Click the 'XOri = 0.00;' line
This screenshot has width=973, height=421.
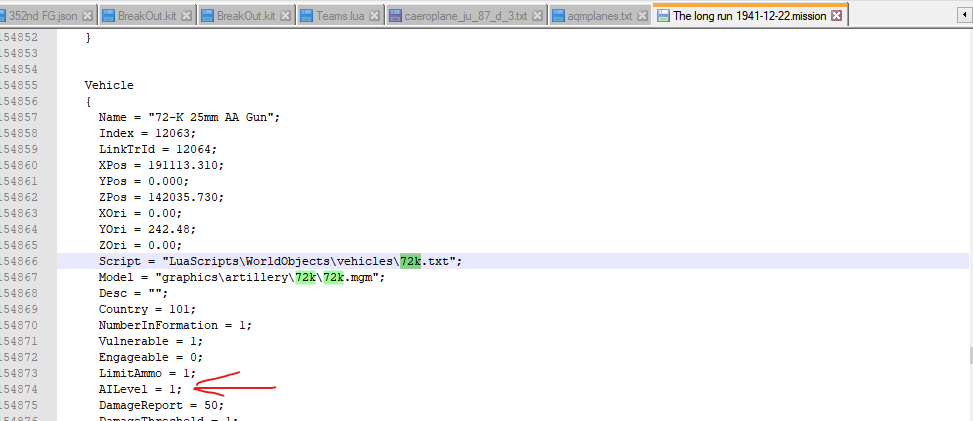point(140,214)
